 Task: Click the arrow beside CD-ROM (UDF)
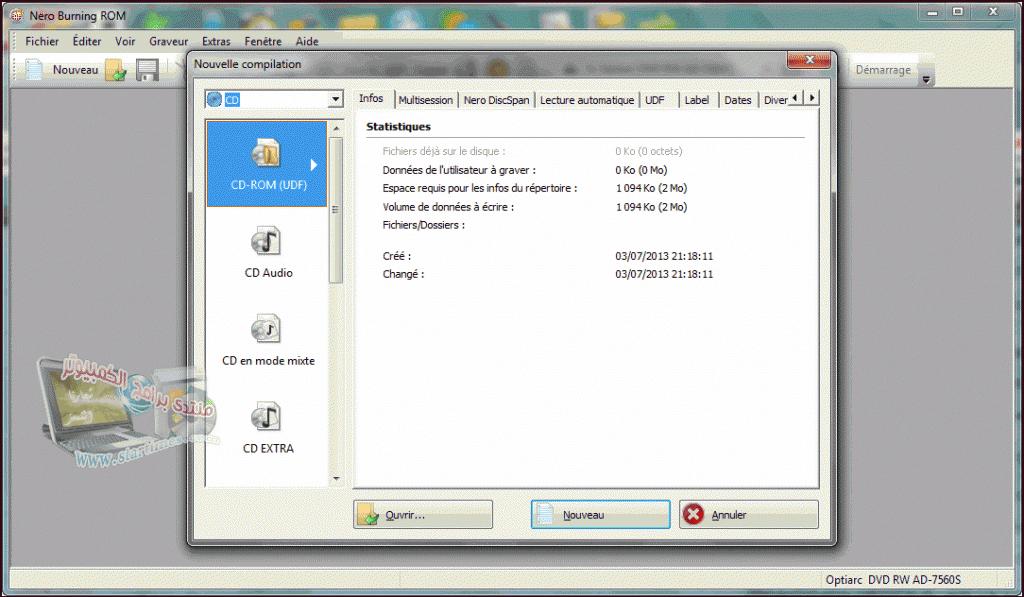313,165
